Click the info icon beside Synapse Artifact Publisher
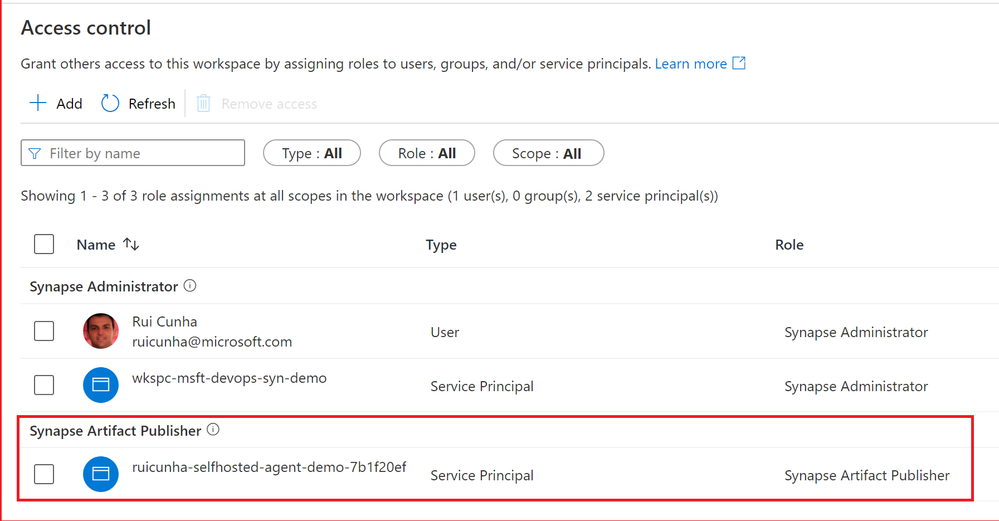 click(213, 430)
